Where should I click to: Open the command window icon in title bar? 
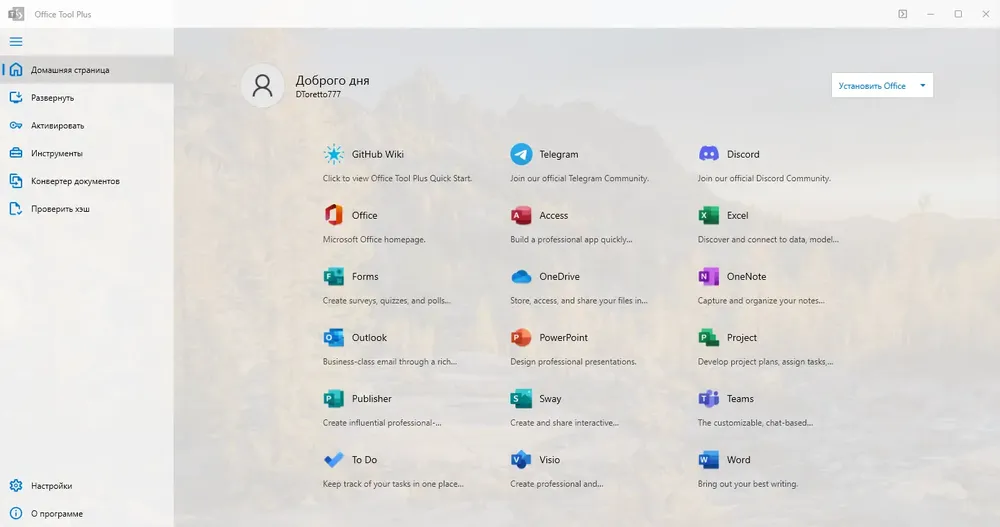coord(902,14)
